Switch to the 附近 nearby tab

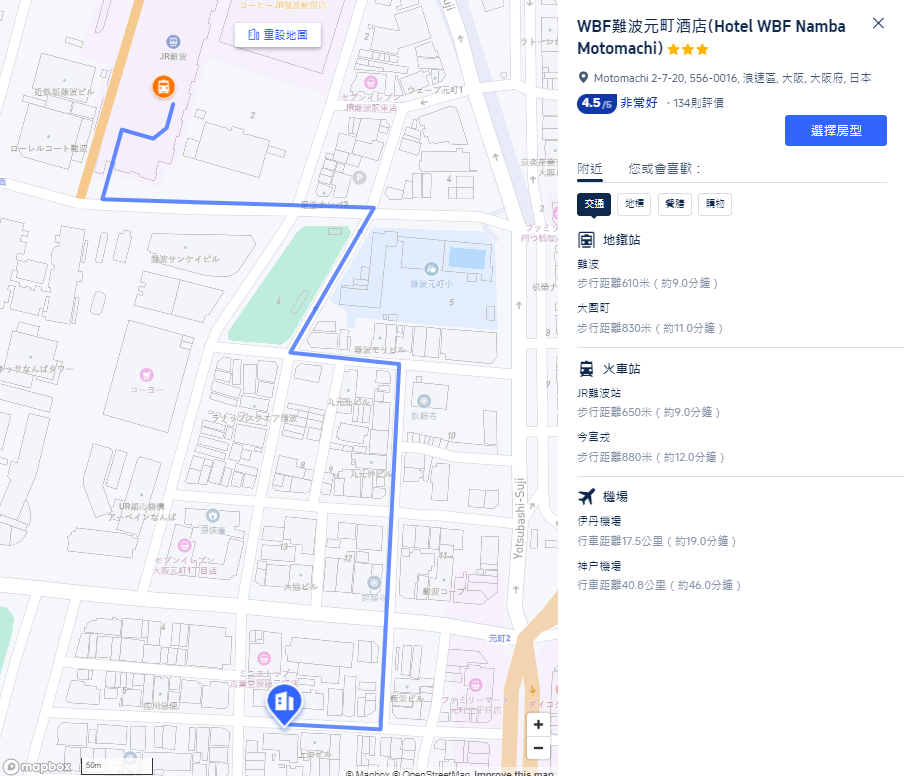(590, 168)
